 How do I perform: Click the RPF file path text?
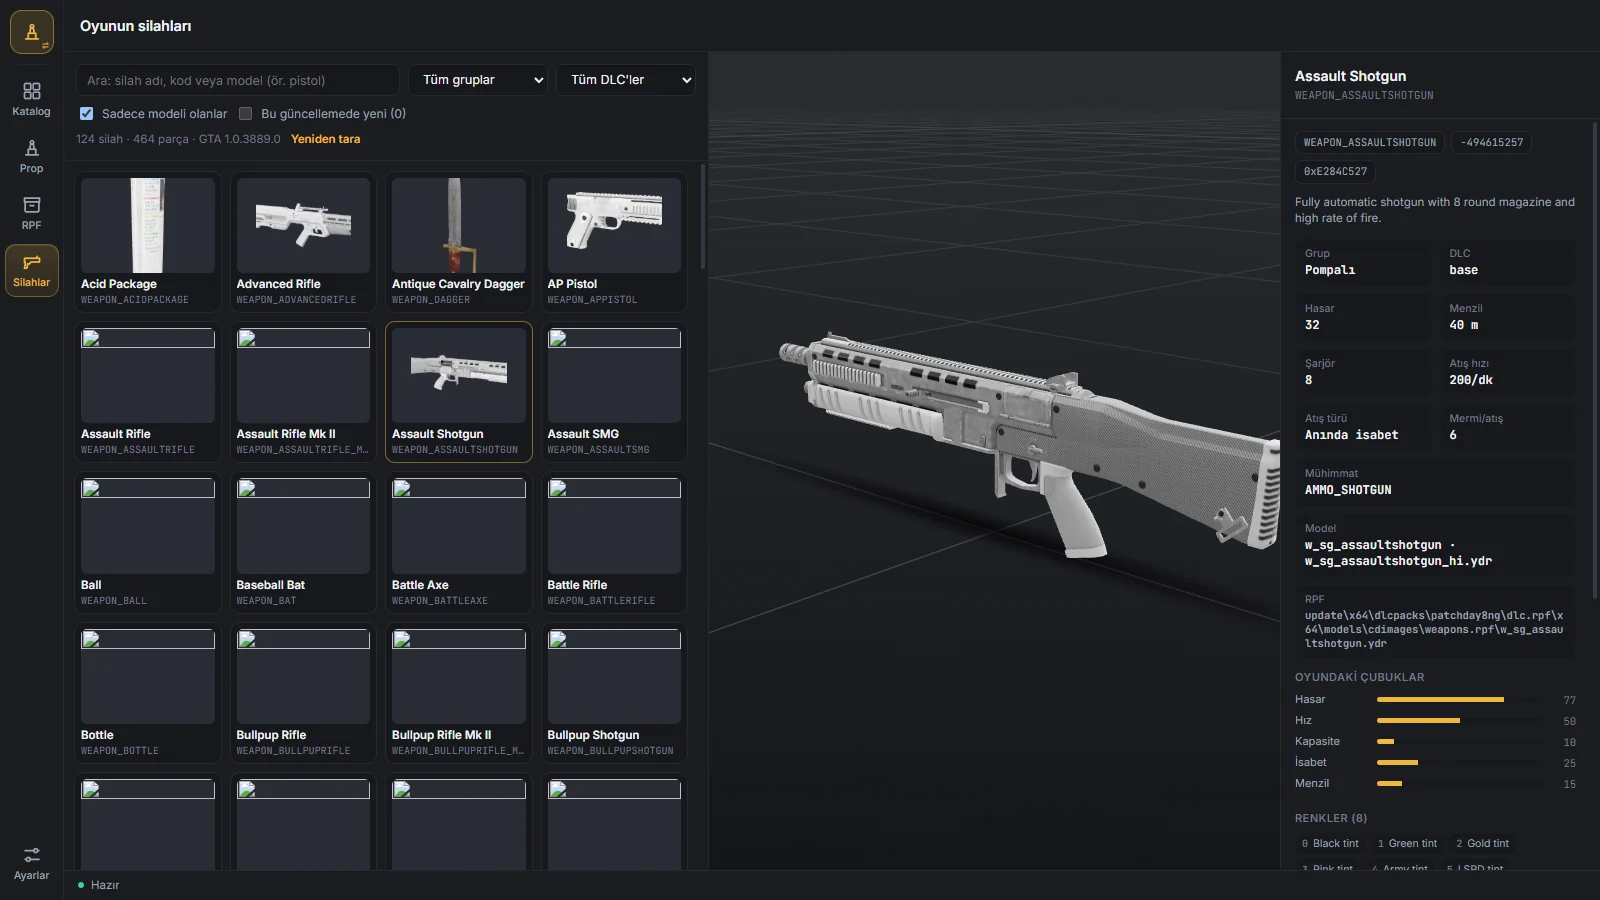tap(1434, 629)
